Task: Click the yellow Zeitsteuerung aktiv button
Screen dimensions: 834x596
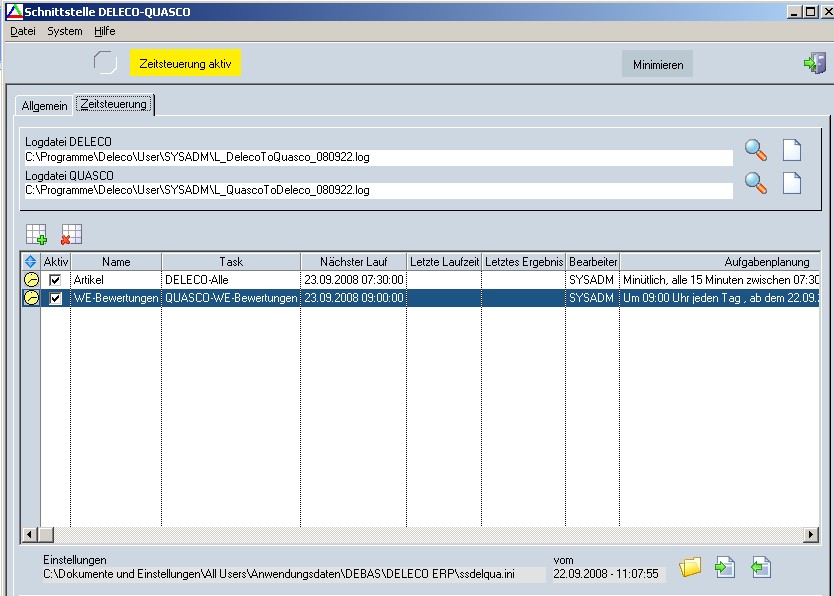Action: [185, 64]
